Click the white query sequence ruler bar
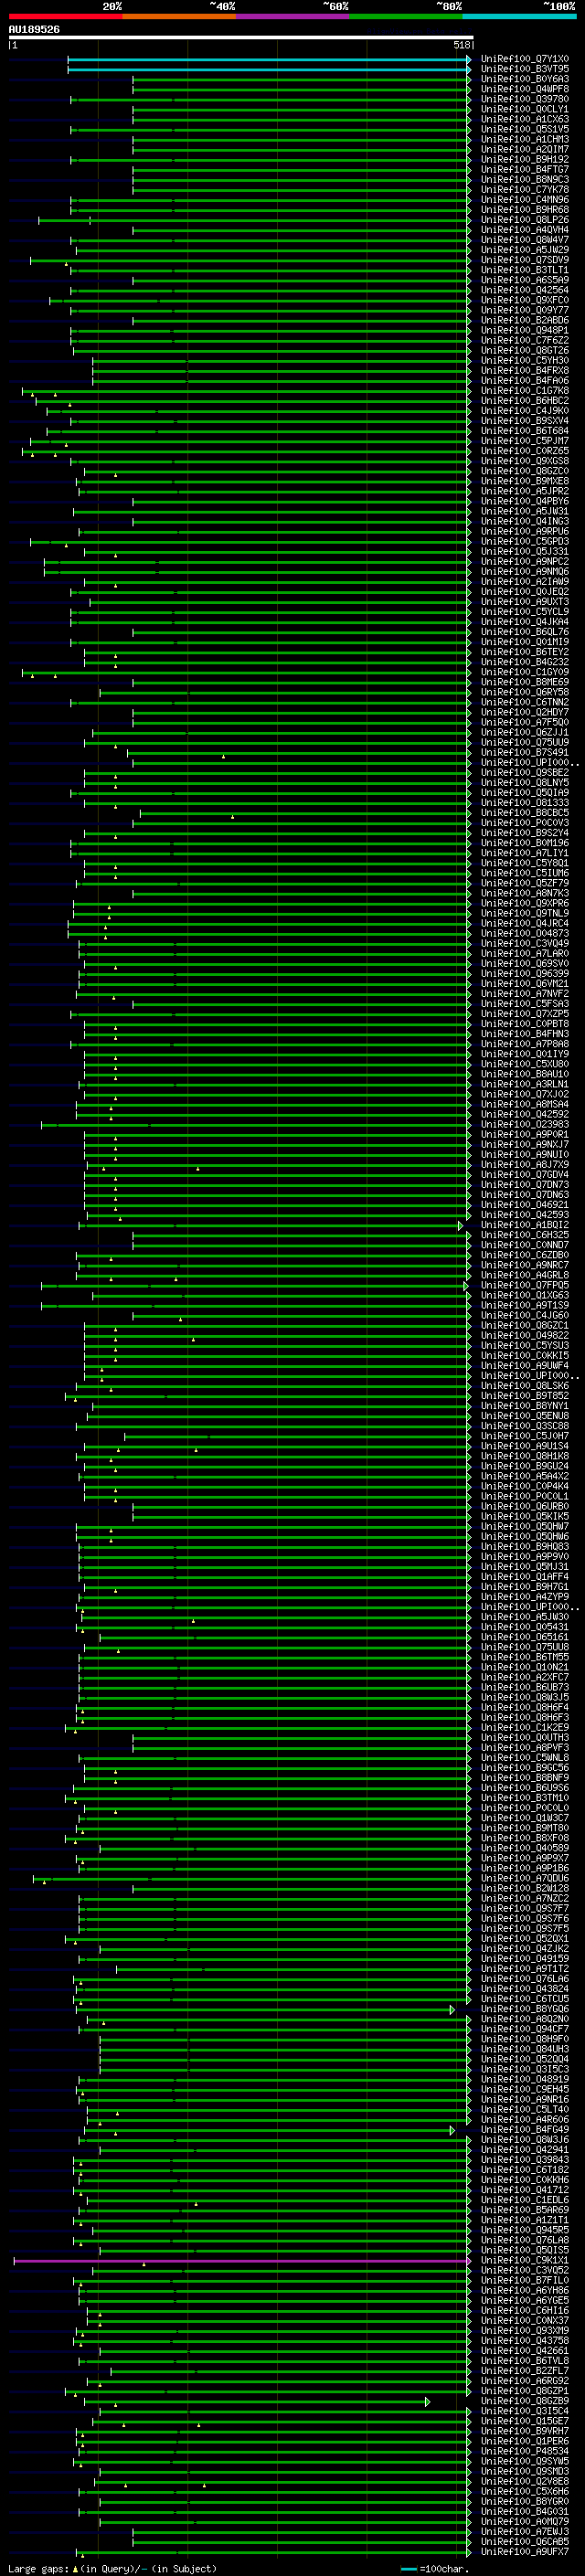This screenshot has width=585, height=2576. pyautogui.click(x=240, y=37)
